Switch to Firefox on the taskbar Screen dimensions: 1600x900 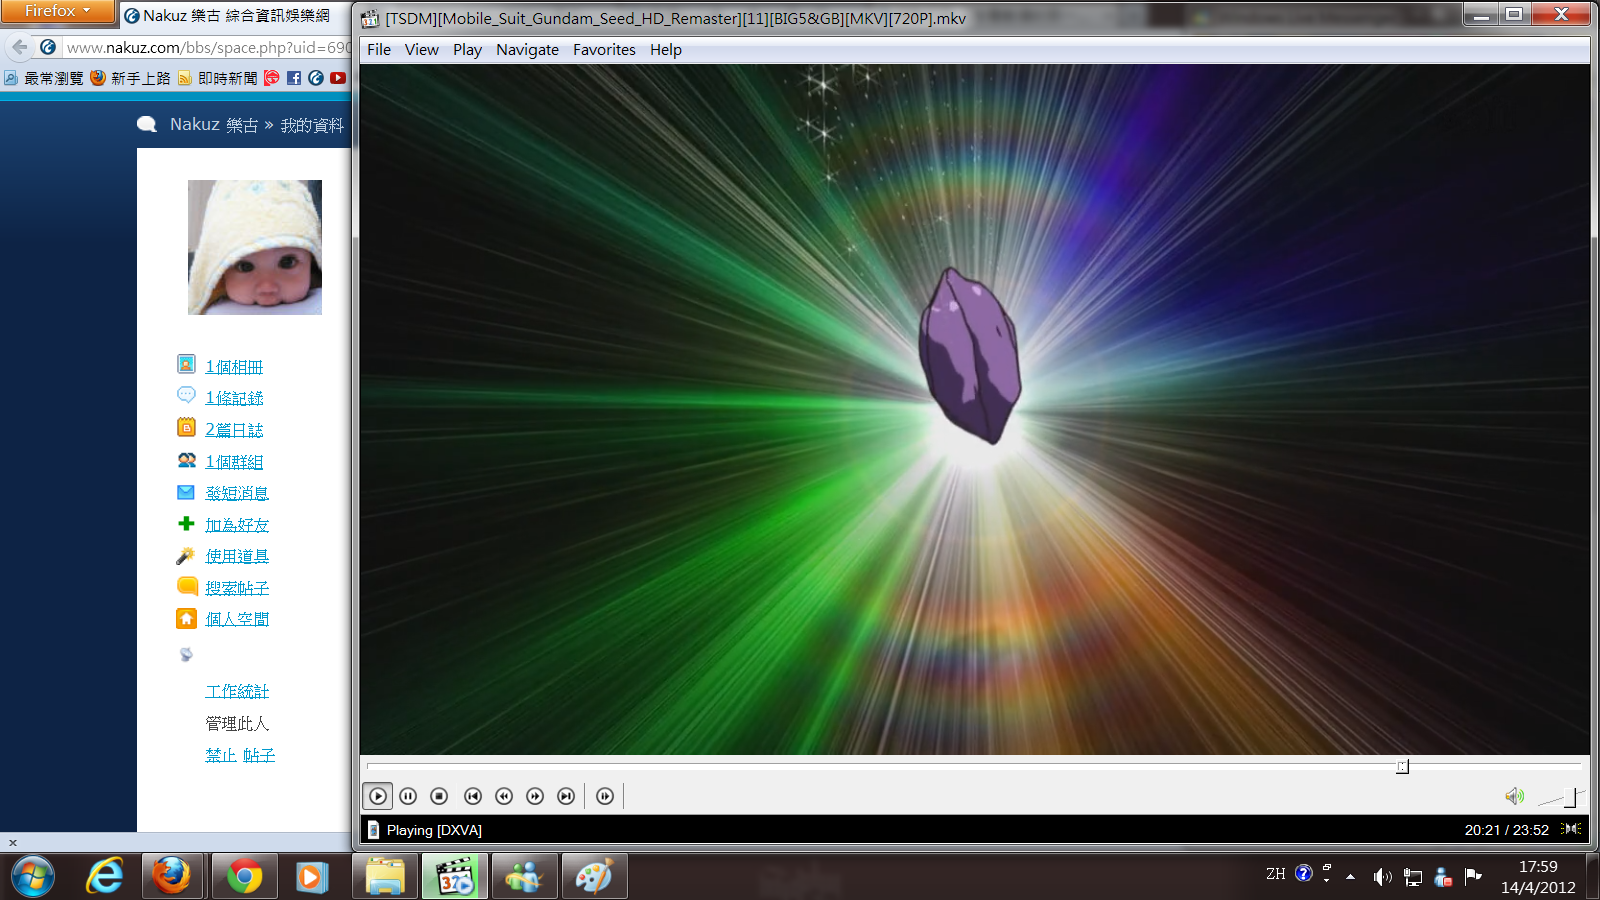[x=172, y=877]
